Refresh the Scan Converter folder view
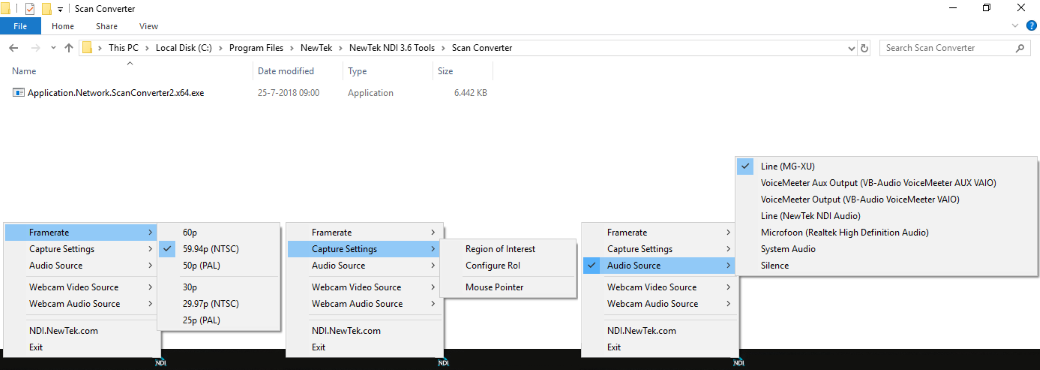The image size is (1040, 370). click(864, 48)
